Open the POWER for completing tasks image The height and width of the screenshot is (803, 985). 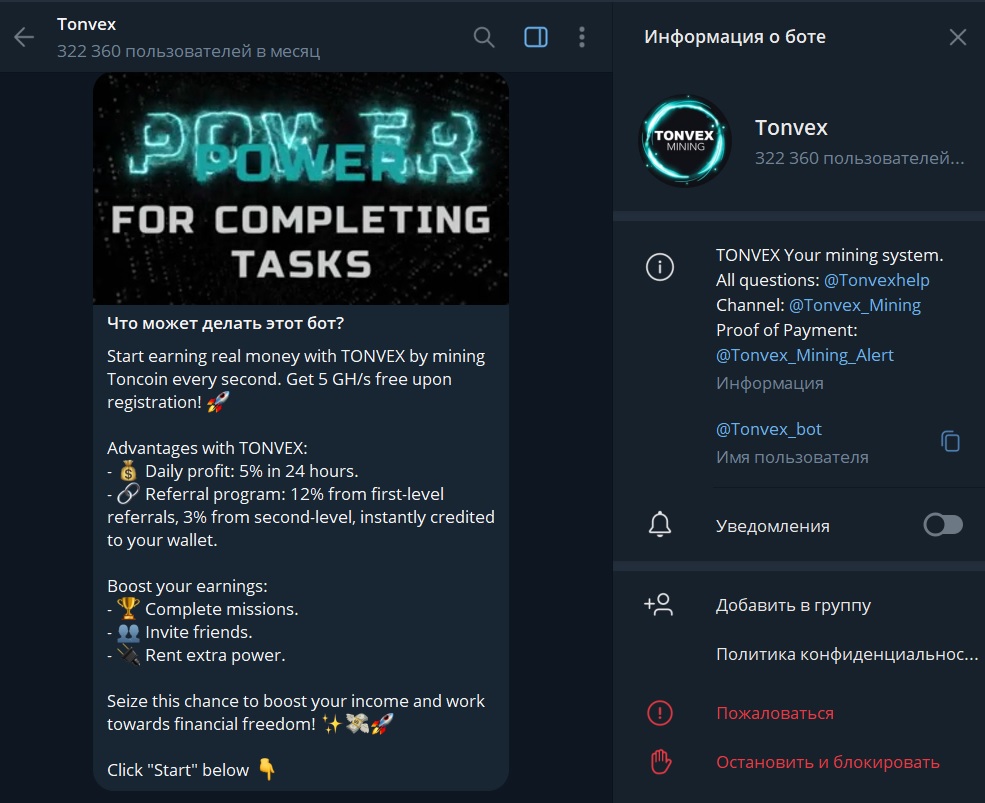tap(301, 188)
